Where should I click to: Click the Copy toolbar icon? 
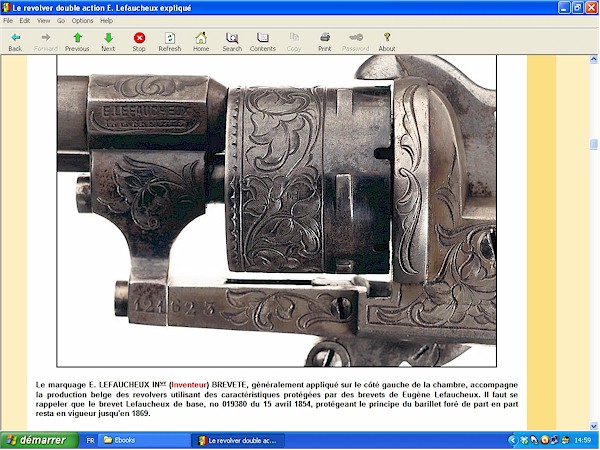(x=294, y=38)
